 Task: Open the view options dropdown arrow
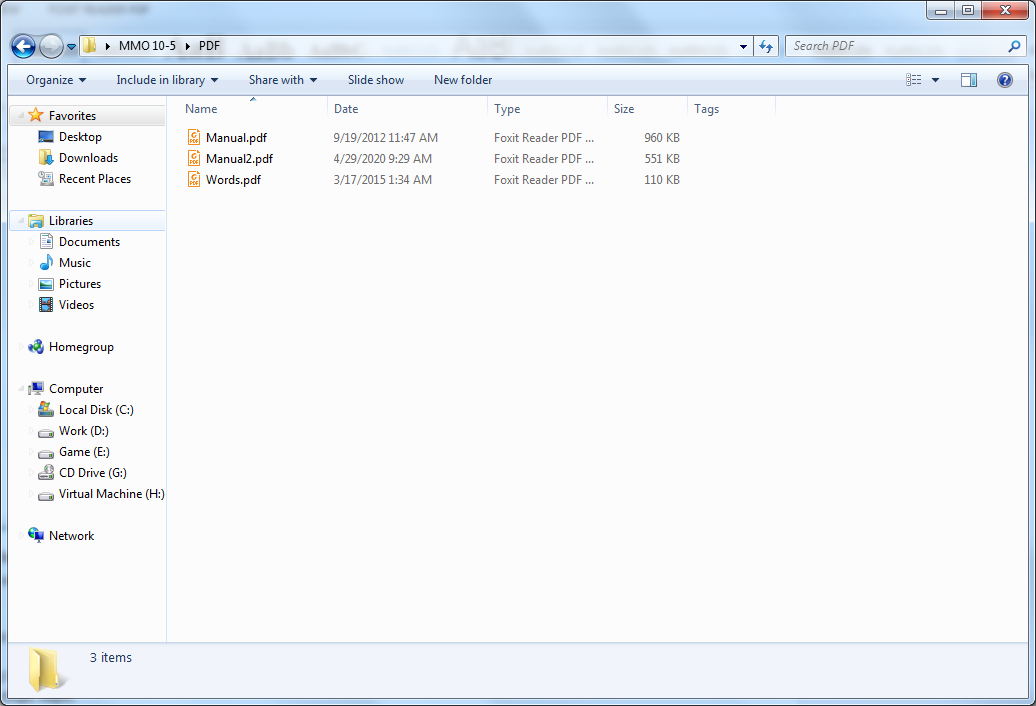(936, 80)
